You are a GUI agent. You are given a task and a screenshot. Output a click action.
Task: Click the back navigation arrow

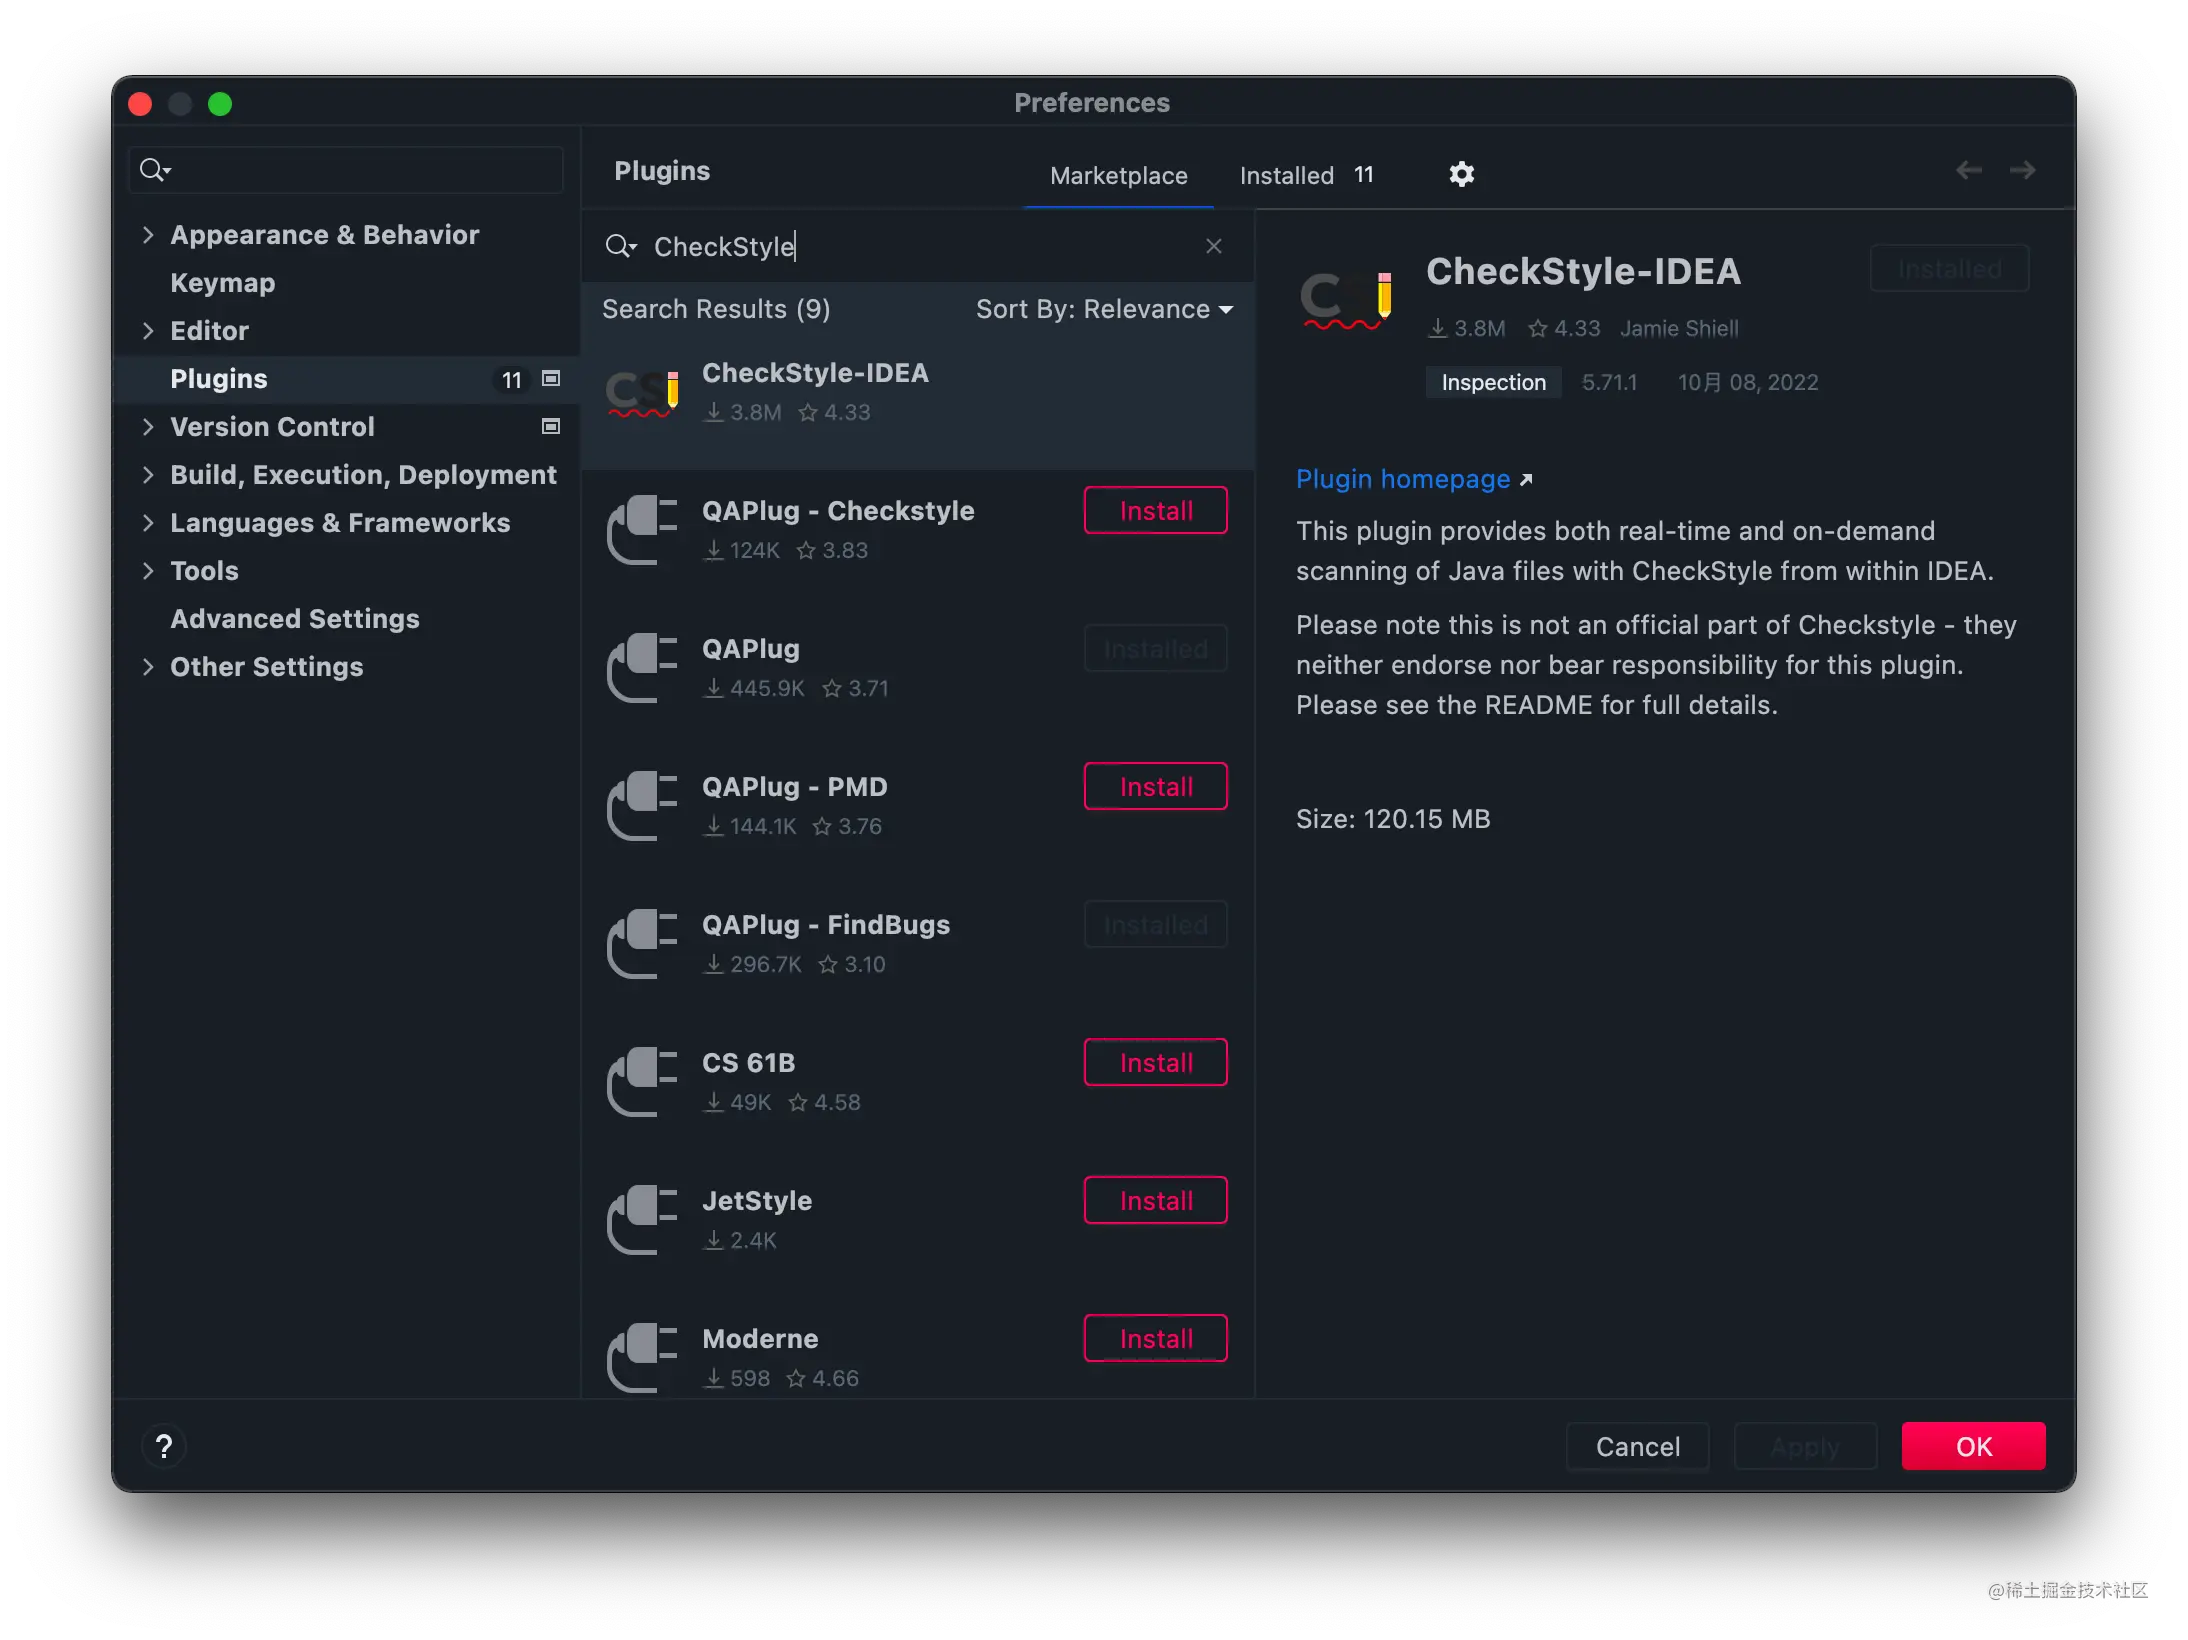(1968, 170)
